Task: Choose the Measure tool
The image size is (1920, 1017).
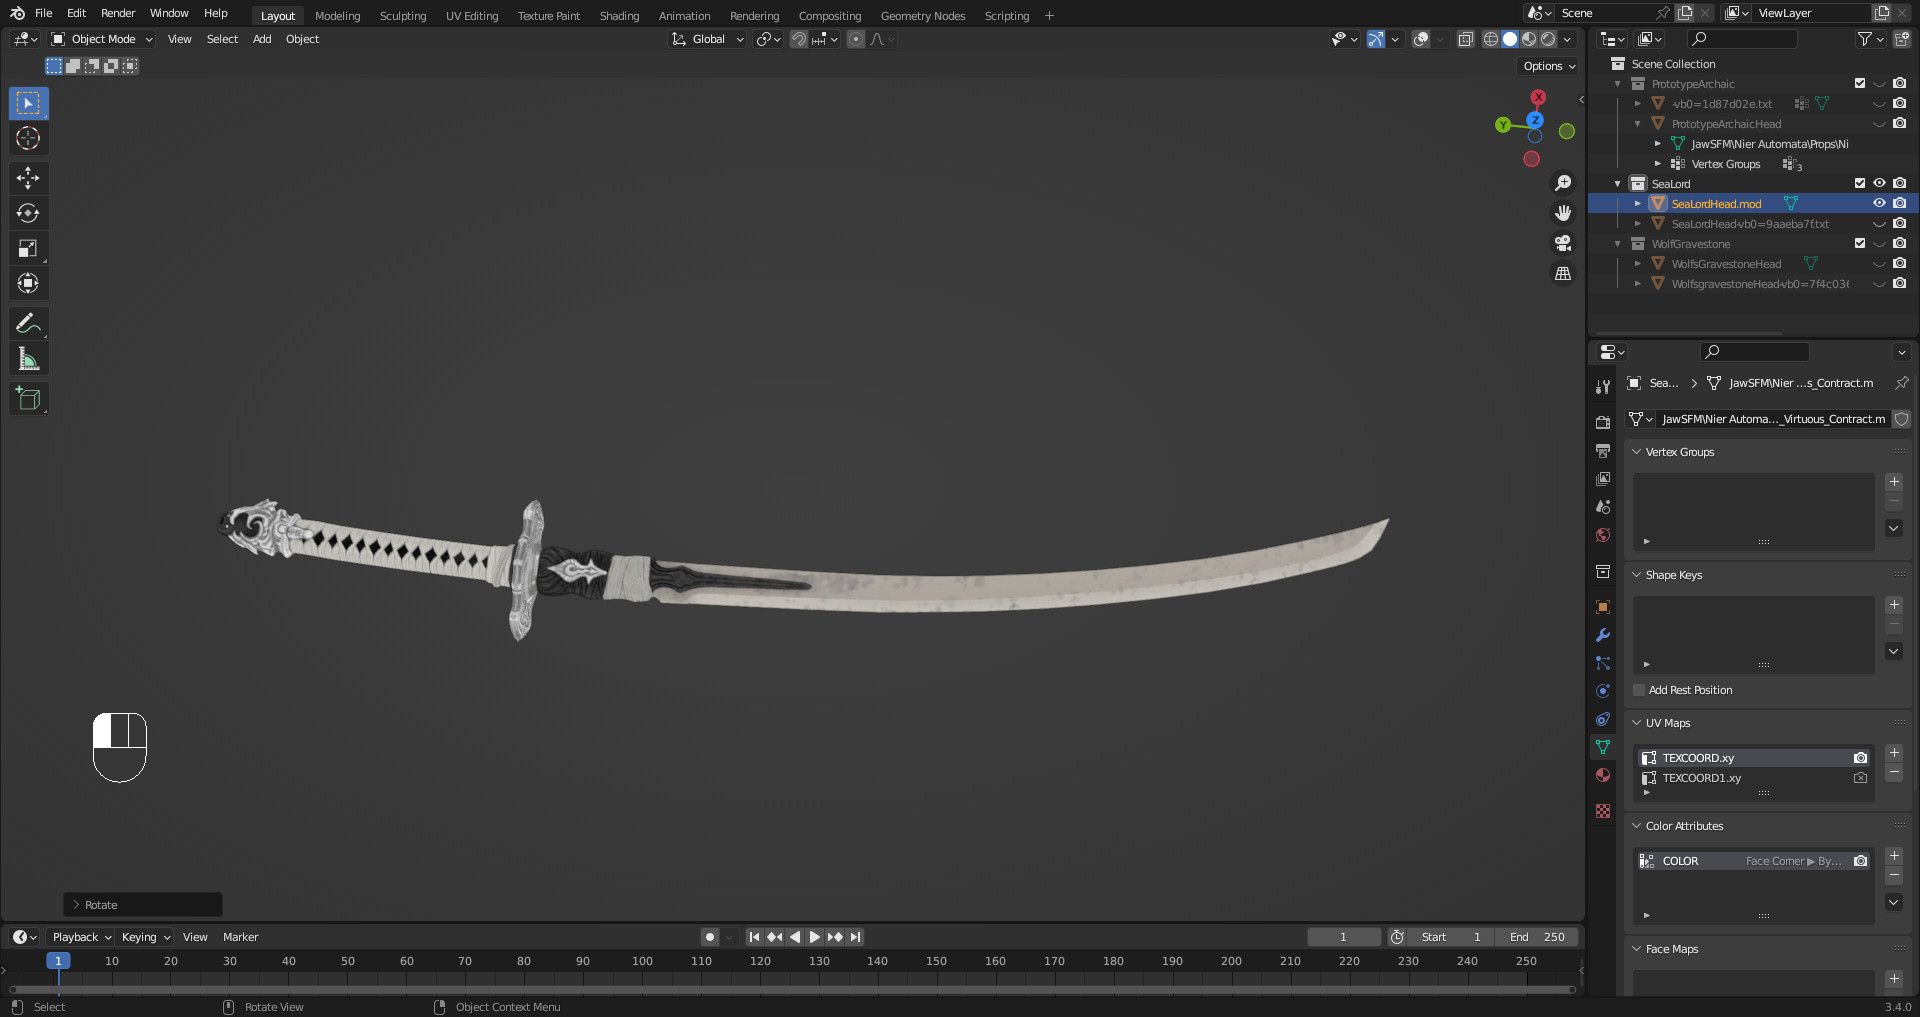Action: click(x=28, y=358)
